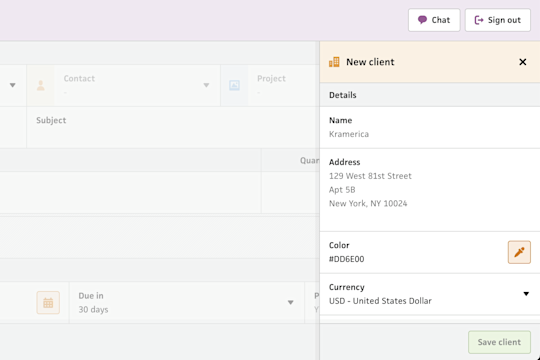Screen dimensions: 540x360
Task: Click the image icon next to Project
Action: (234, 85)
